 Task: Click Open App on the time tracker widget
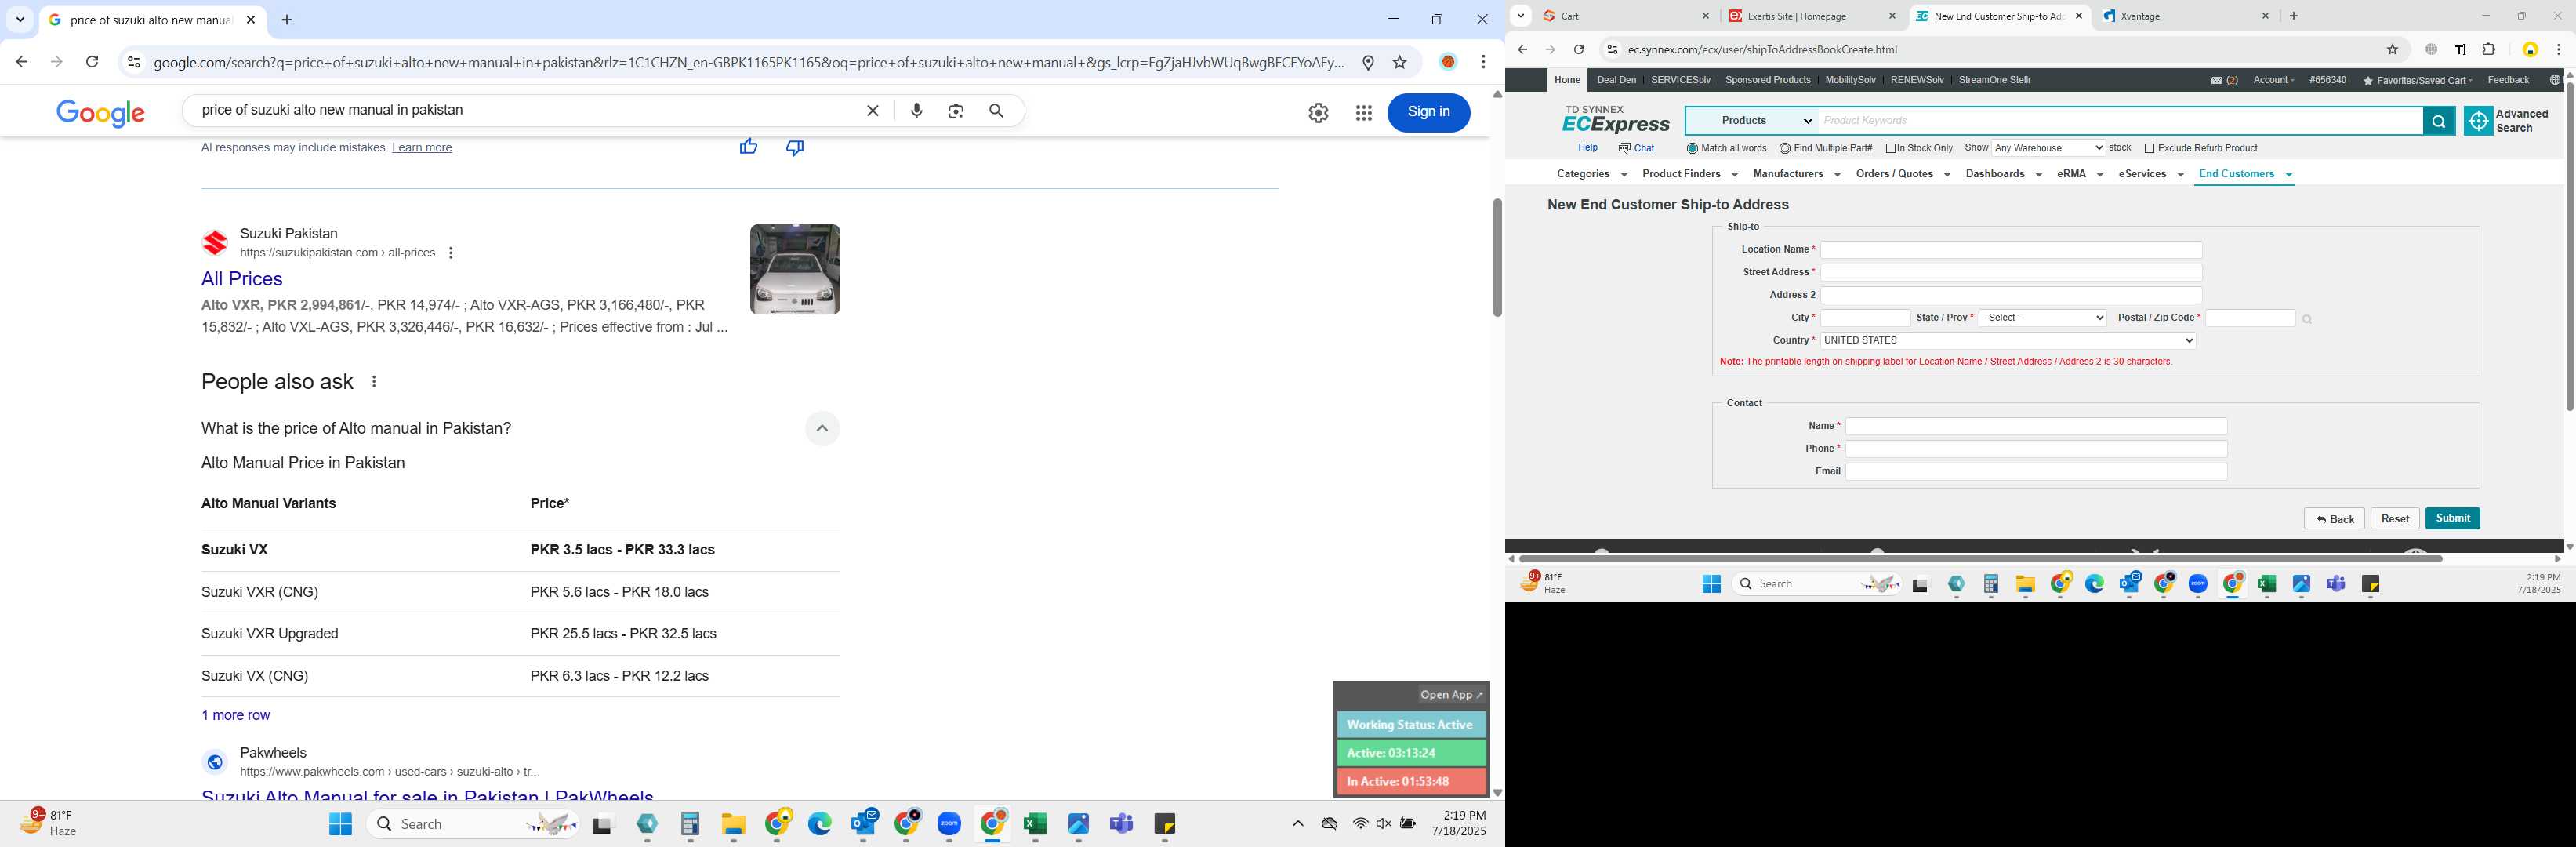(x=1451, y=695)
